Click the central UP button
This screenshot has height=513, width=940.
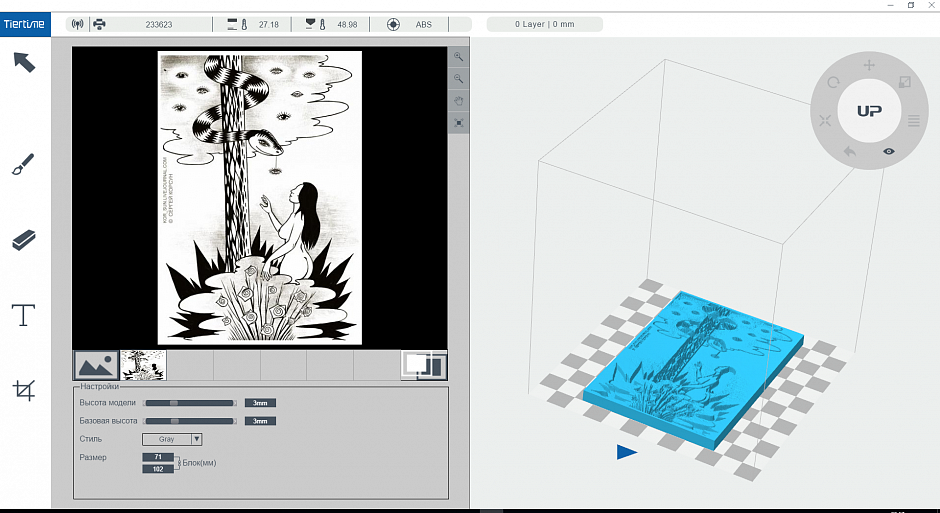point(869,111)
